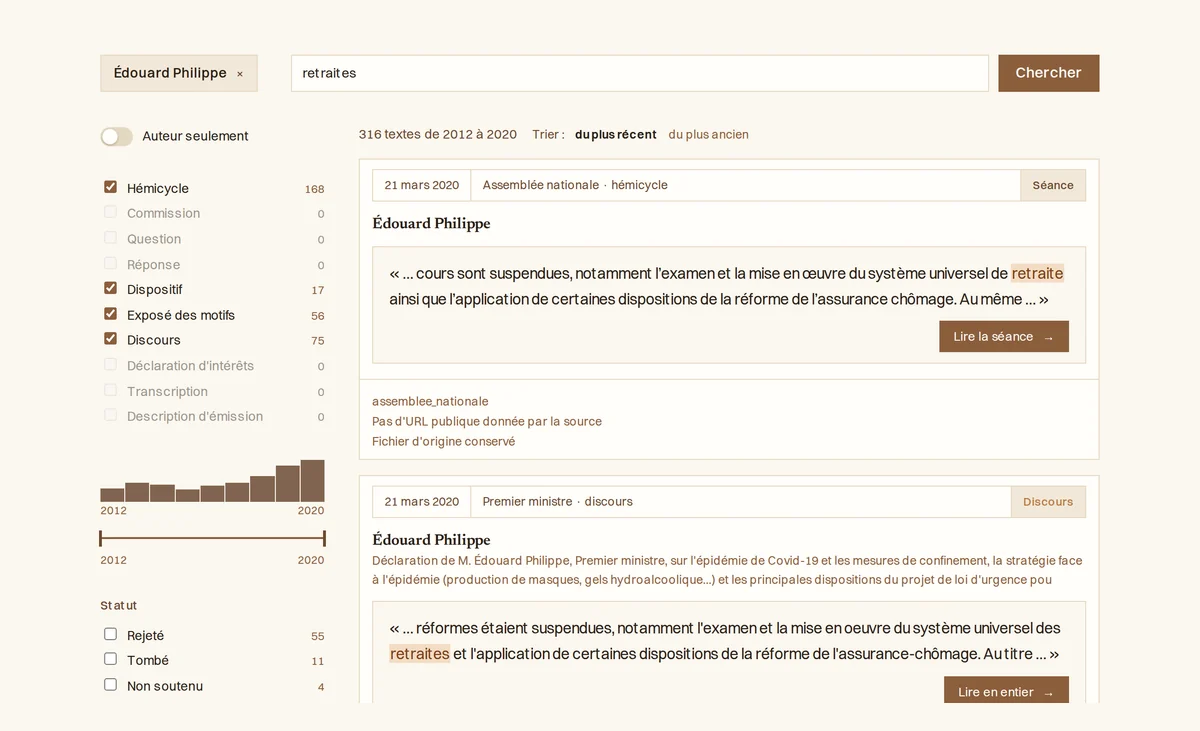Uncheck the Discours filter checkbox
This screenshot has height=731, width=1200.
click(x=110, y=339)
